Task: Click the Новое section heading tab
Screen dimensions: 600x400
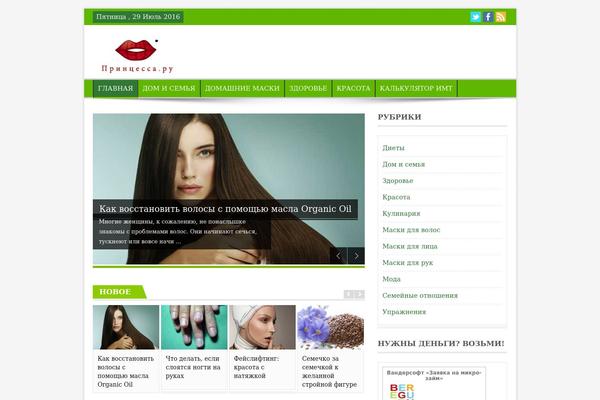Action: [119, 292]
